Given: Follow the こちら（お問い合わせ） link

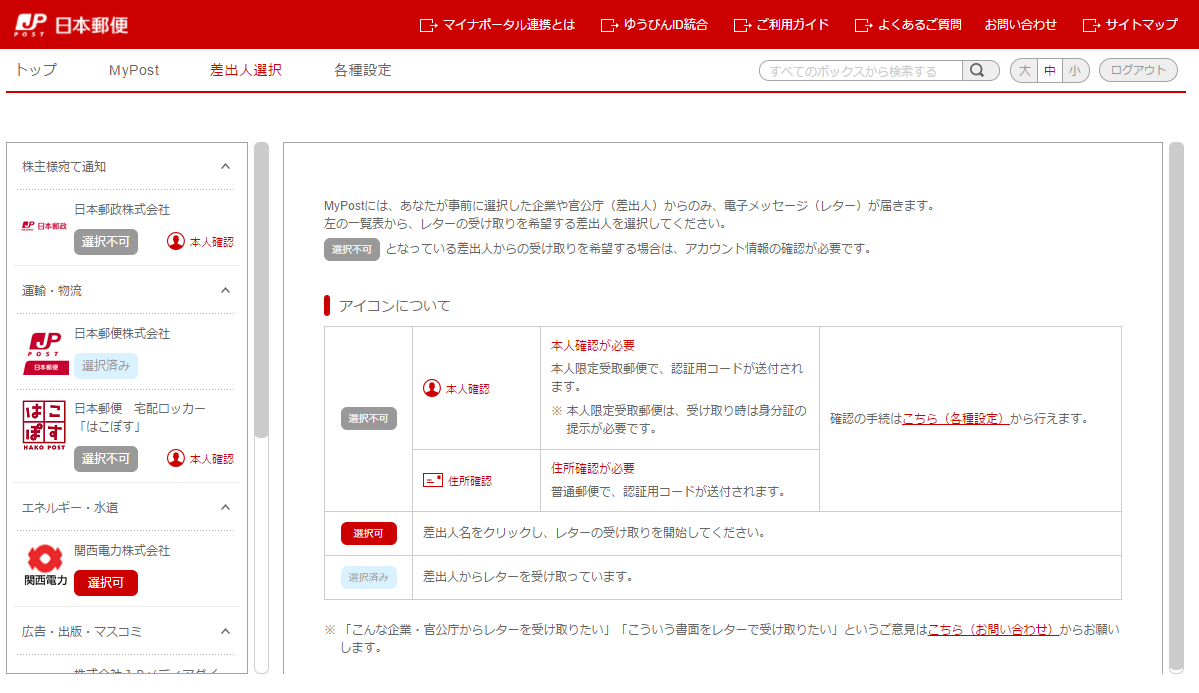Looking at the screenshot, I should click(x=993, y=630).
